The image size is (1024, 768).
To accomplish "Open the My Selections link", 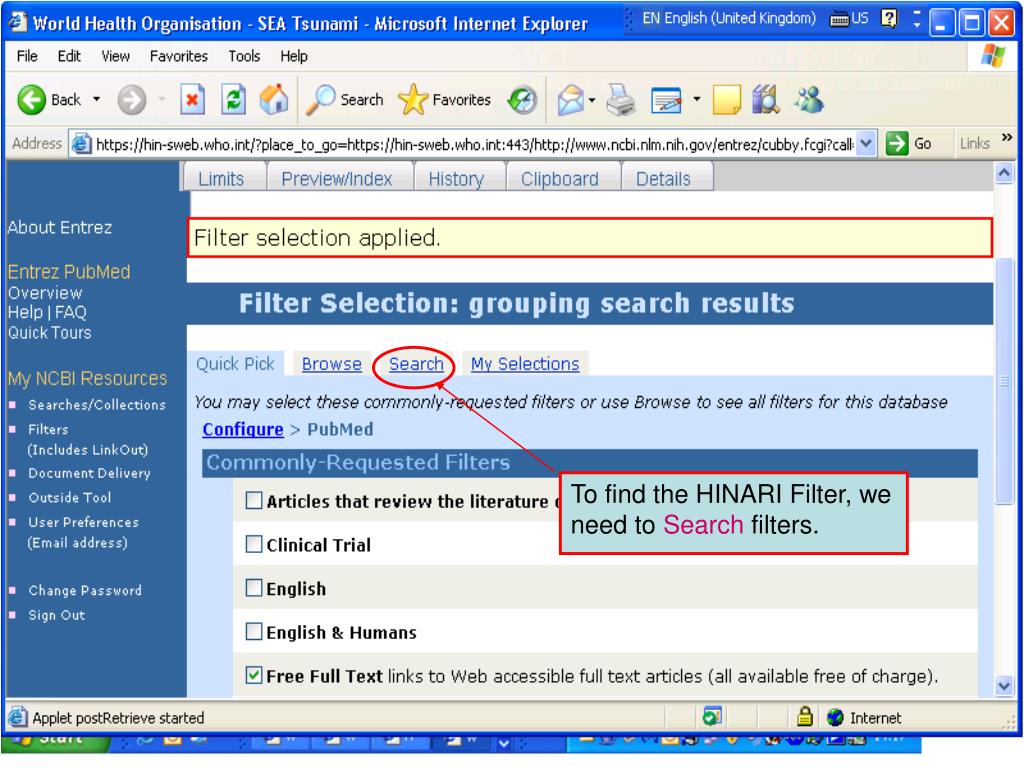I will (x=525, y=364).
